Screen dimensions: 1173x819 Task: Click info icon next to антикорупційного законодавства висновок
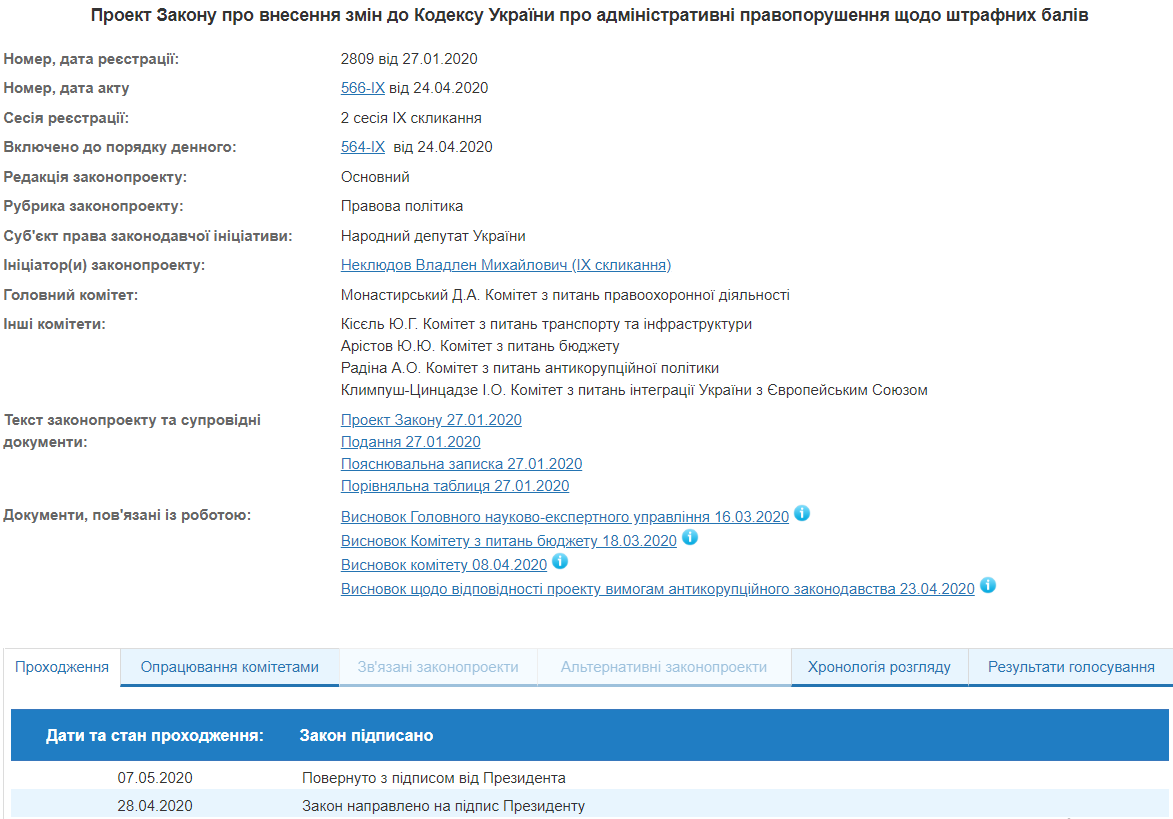click(x=987, y=586)
